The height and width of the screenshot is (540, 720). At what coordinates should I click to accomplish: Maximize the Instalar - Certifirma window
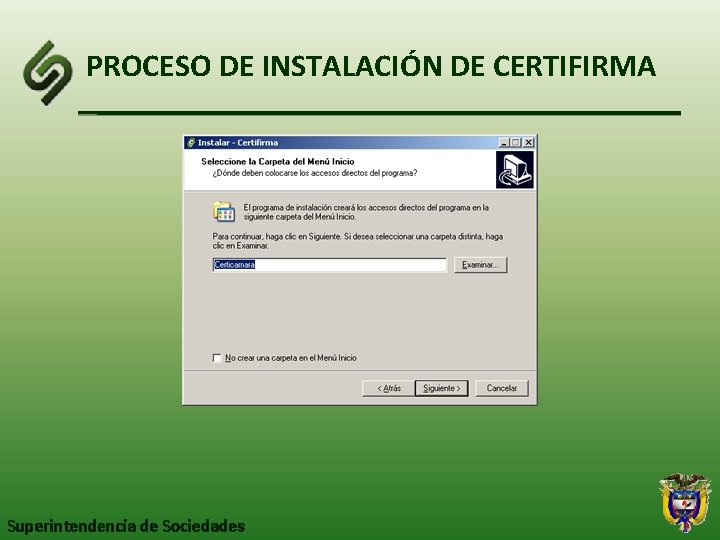[515, 143]
